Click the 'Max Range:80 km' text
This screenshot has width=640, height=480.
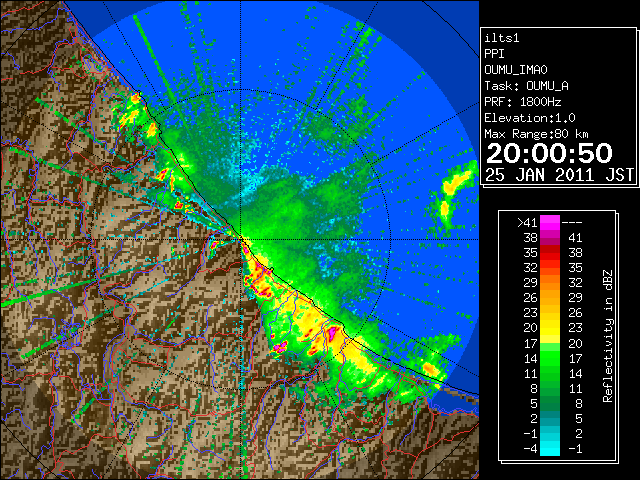[537, 134]
